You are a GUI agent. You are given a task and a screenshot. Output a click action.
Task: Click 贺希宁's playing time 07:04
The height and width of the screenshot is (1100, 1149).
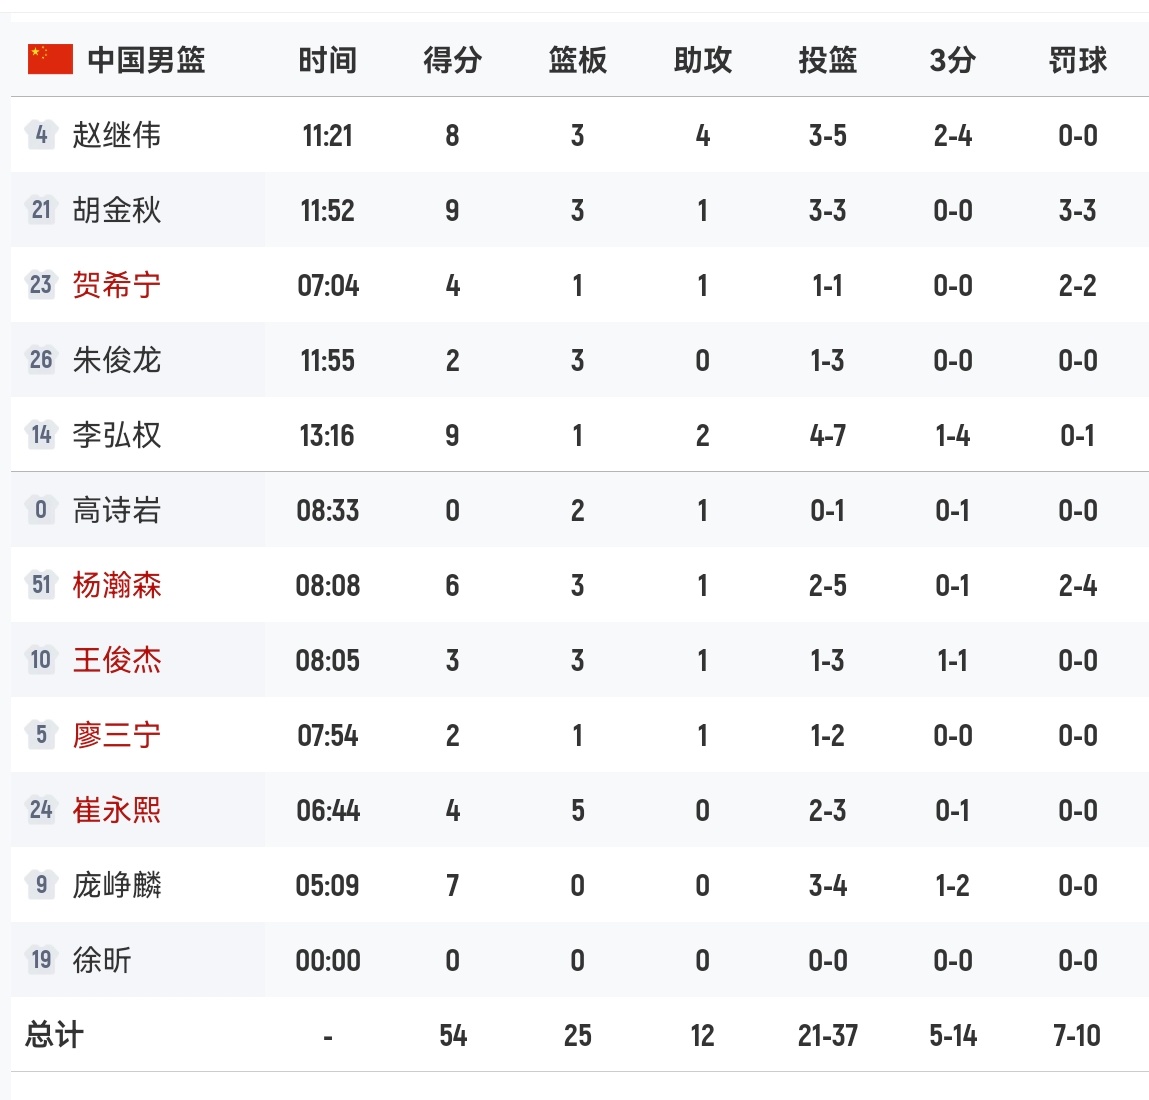pos(328,286)
